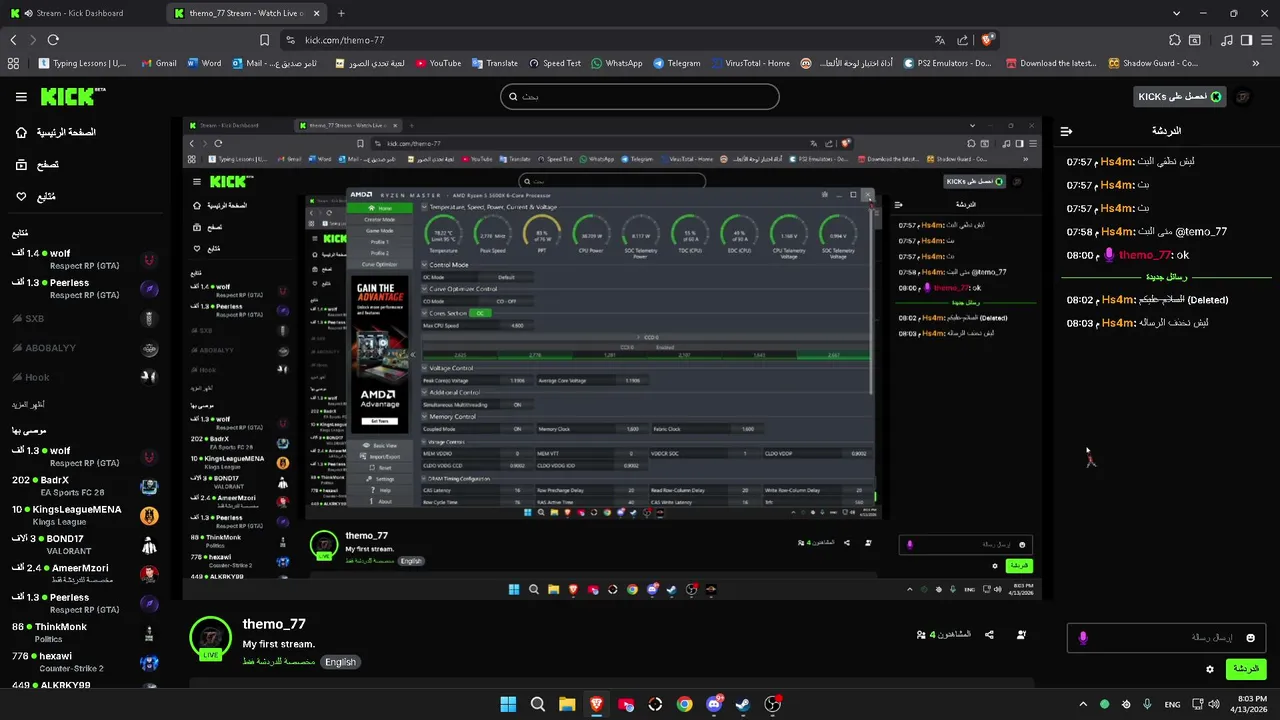Open File Explorer from the taskbar

click(x=567, y=704)
